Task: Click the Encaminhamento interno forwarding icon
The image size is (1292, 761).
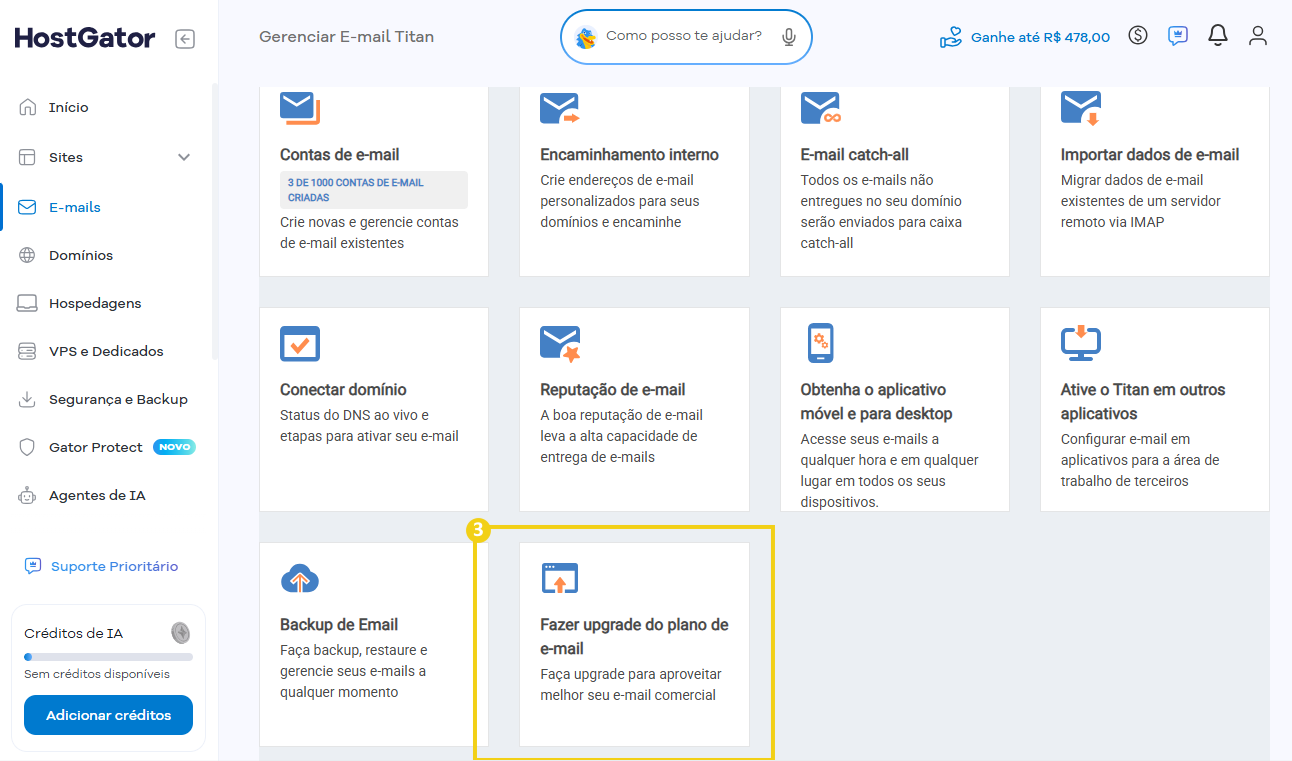Action: 560,108
